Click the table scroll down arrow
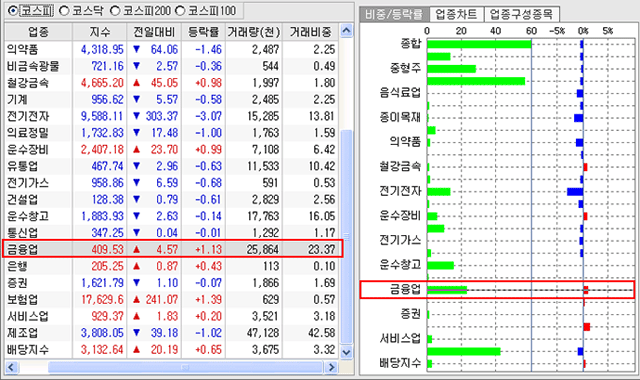The image size is (640, 380). click(x=346, y=352)
